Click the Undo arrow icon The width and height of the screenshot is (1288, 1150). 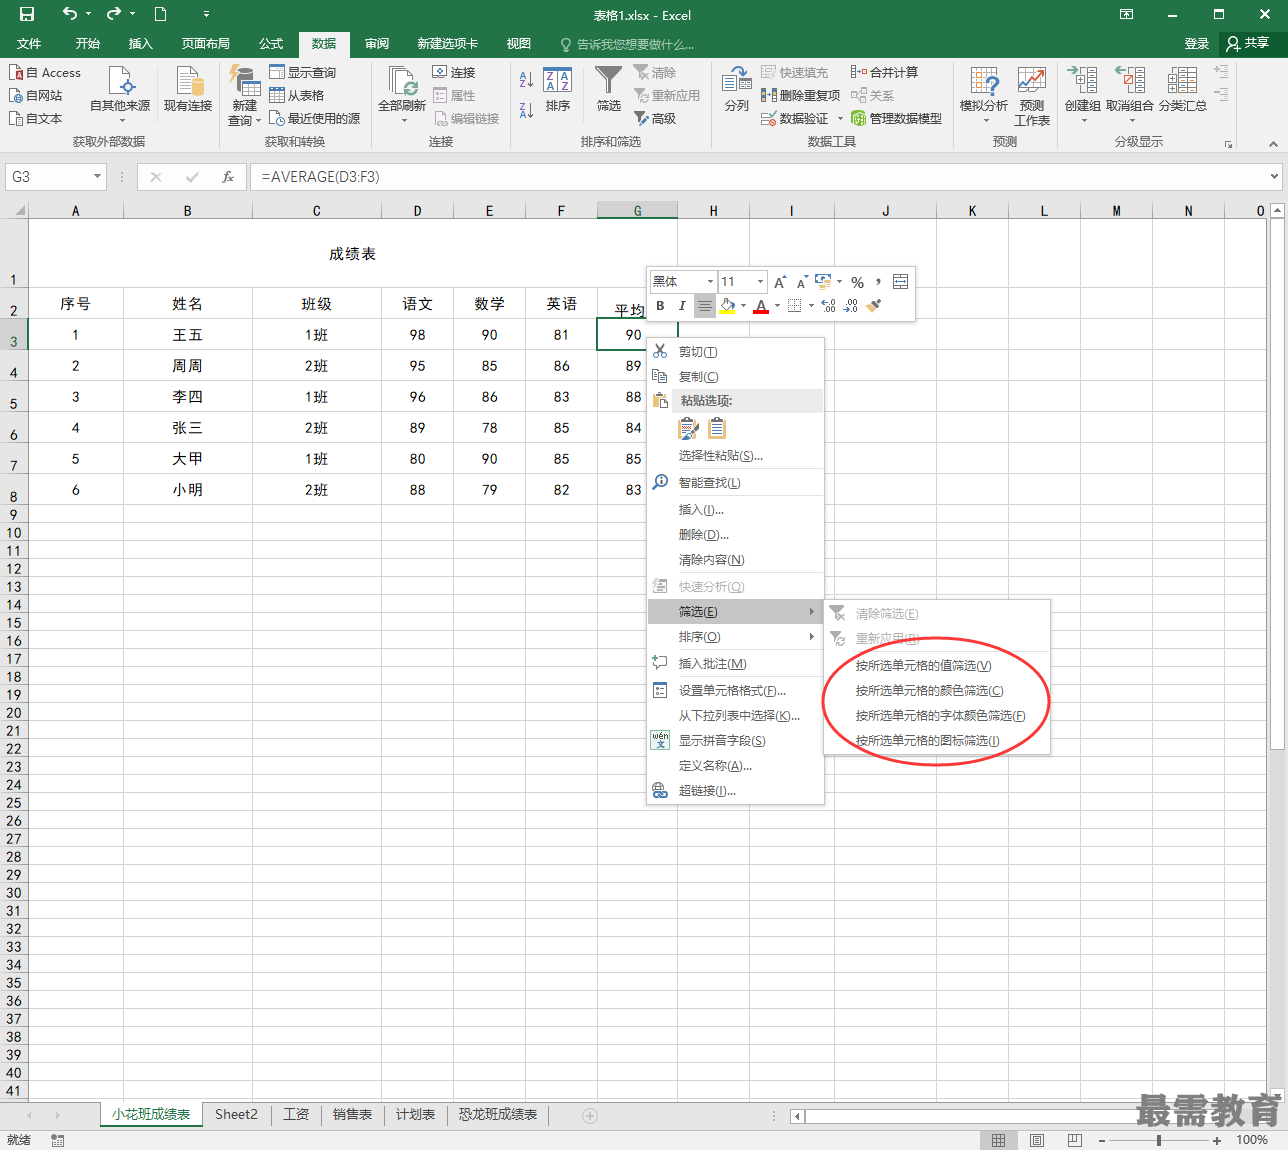[x=69, y=14]
